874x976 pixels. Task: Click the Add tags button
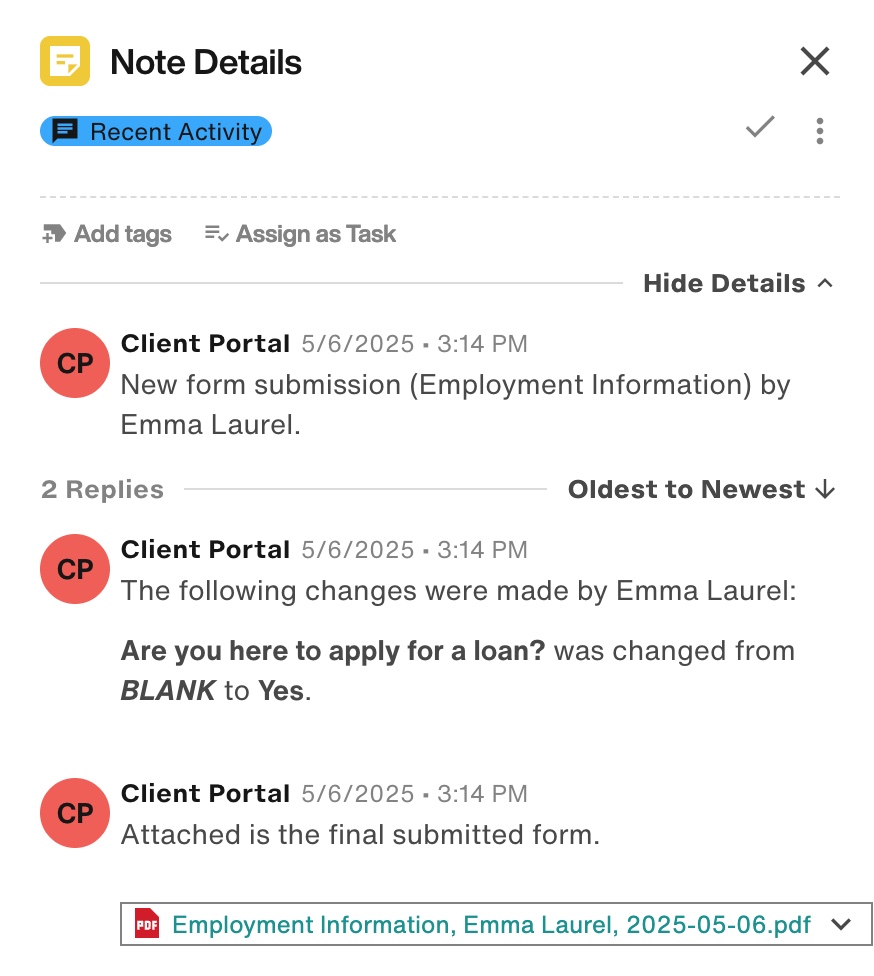[x=106, y=234]
